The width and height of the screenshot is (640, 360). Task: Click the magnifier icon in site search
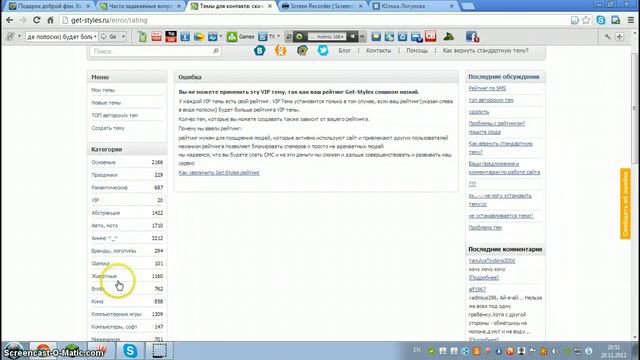[216, 51]
